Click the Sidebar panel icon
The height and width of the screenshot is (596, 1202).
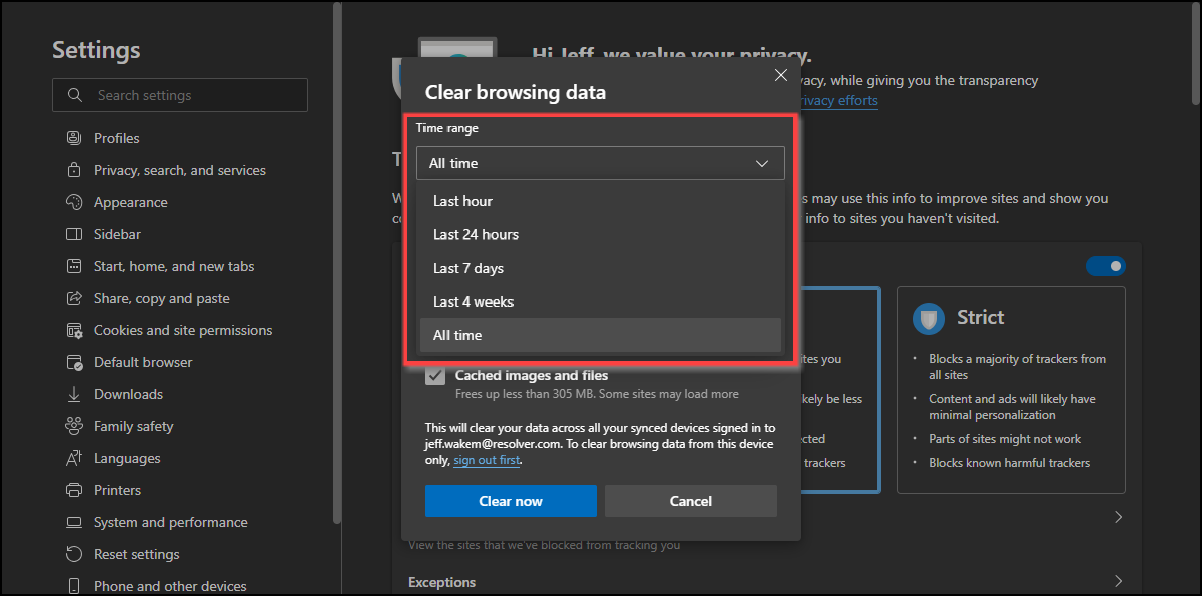[x=73, y=234]
